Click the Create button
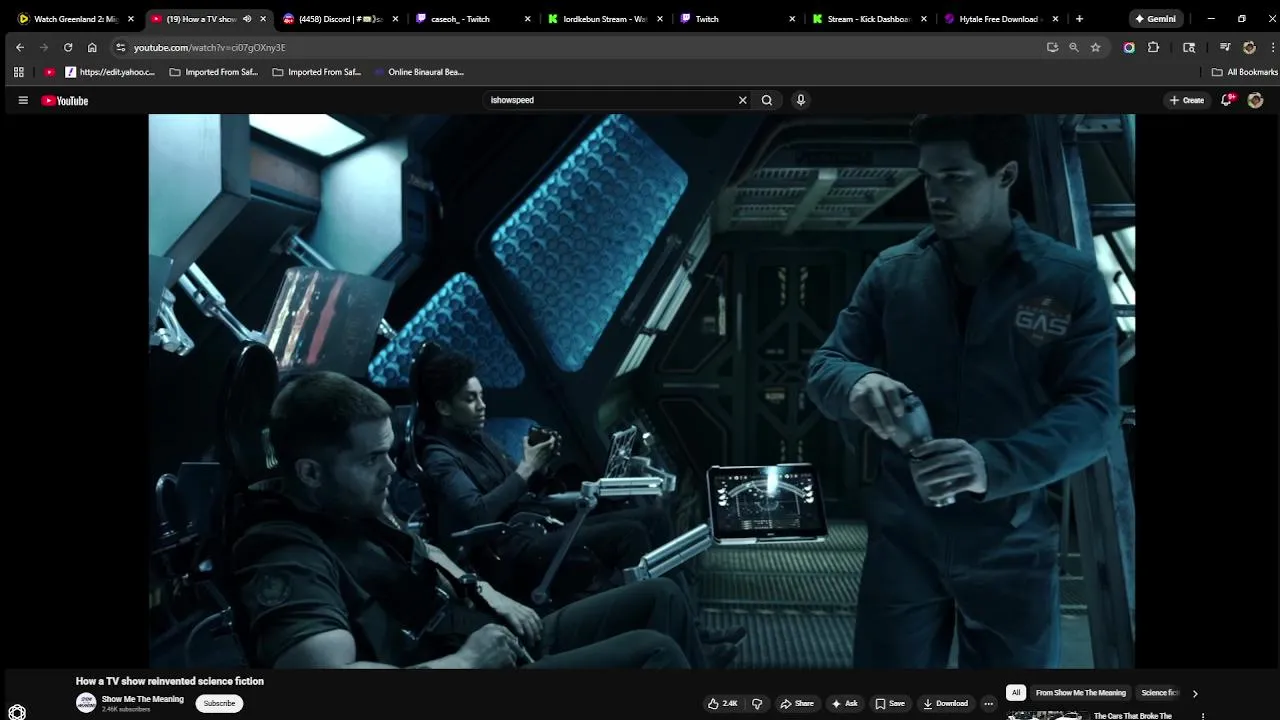Image resolution: width=1280 pixels, height=720 pixels. [x=1187, y=100]
